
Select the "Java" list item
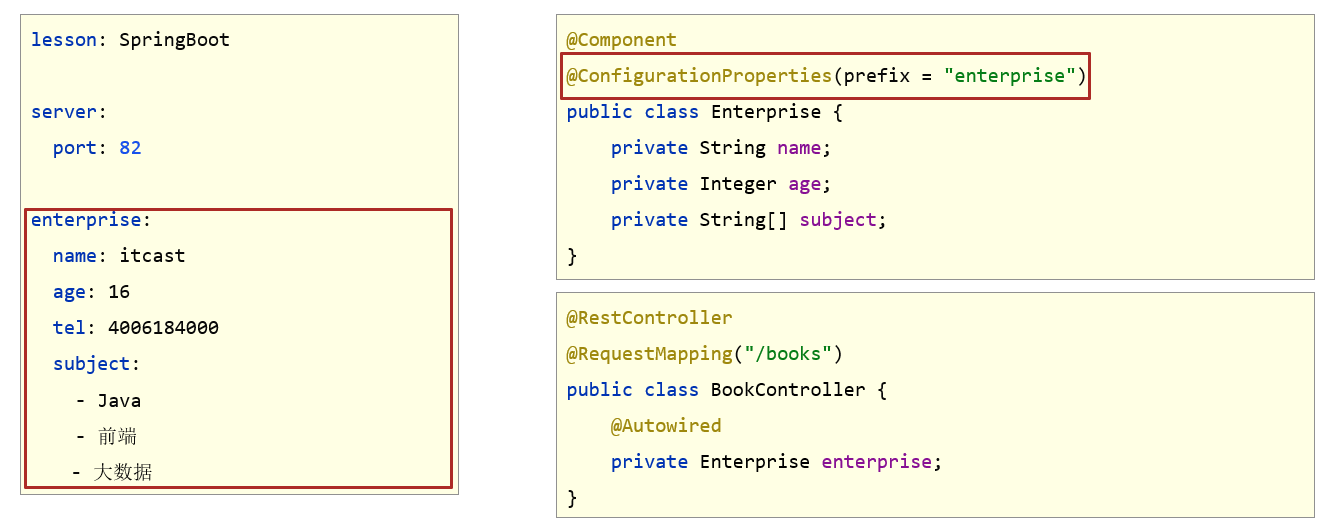click(x=119, y=401)
